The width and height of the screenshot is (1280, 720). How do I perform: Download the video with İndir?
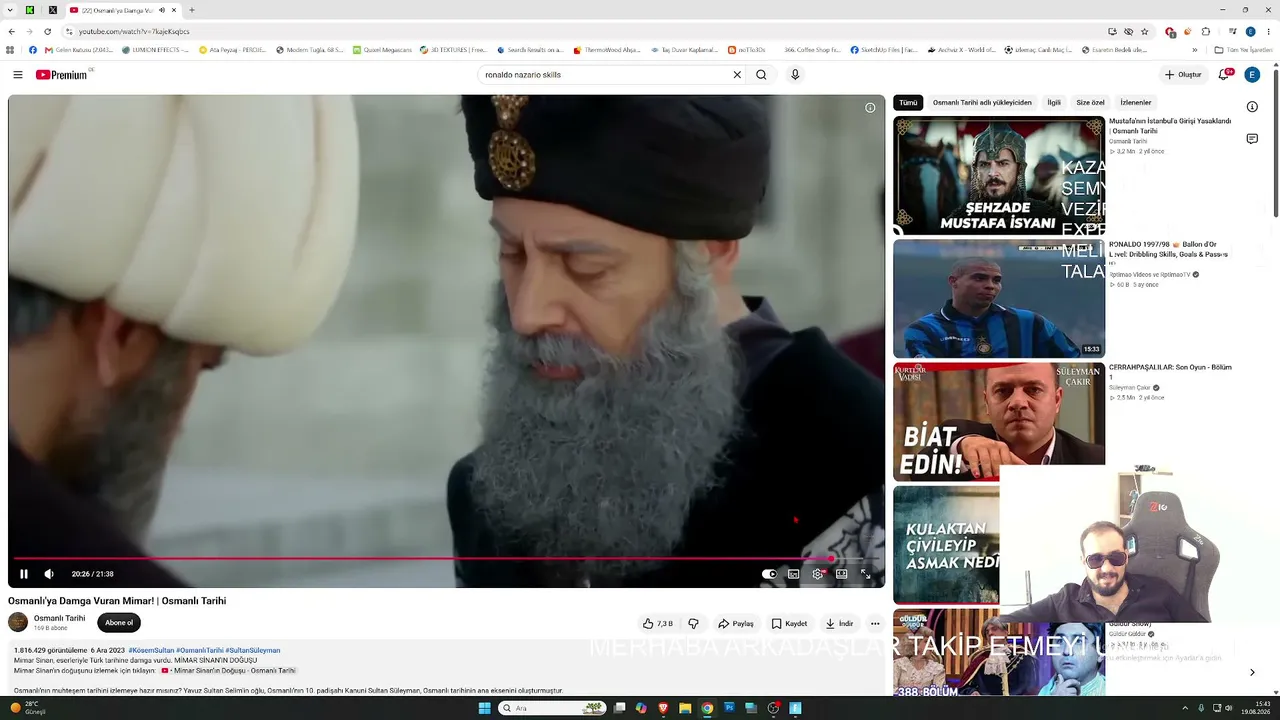840,624
